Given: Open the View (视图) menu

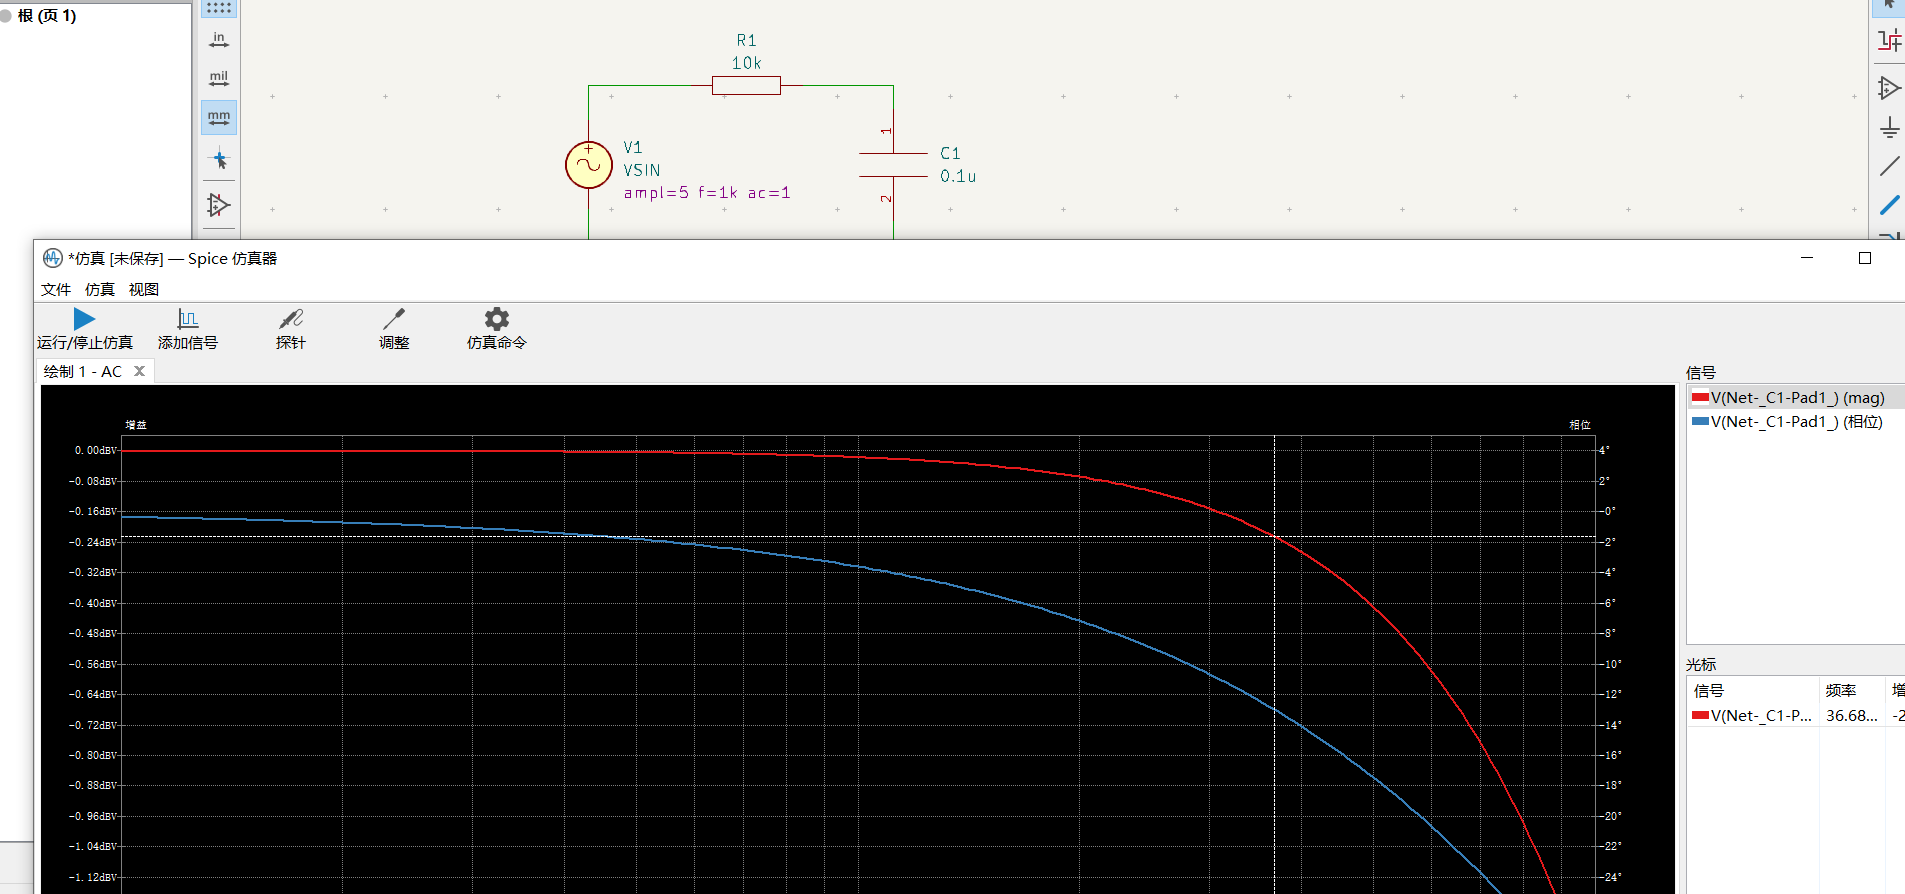Looking at the screenshot, I should pyautogui.click(x=144, y=289).
